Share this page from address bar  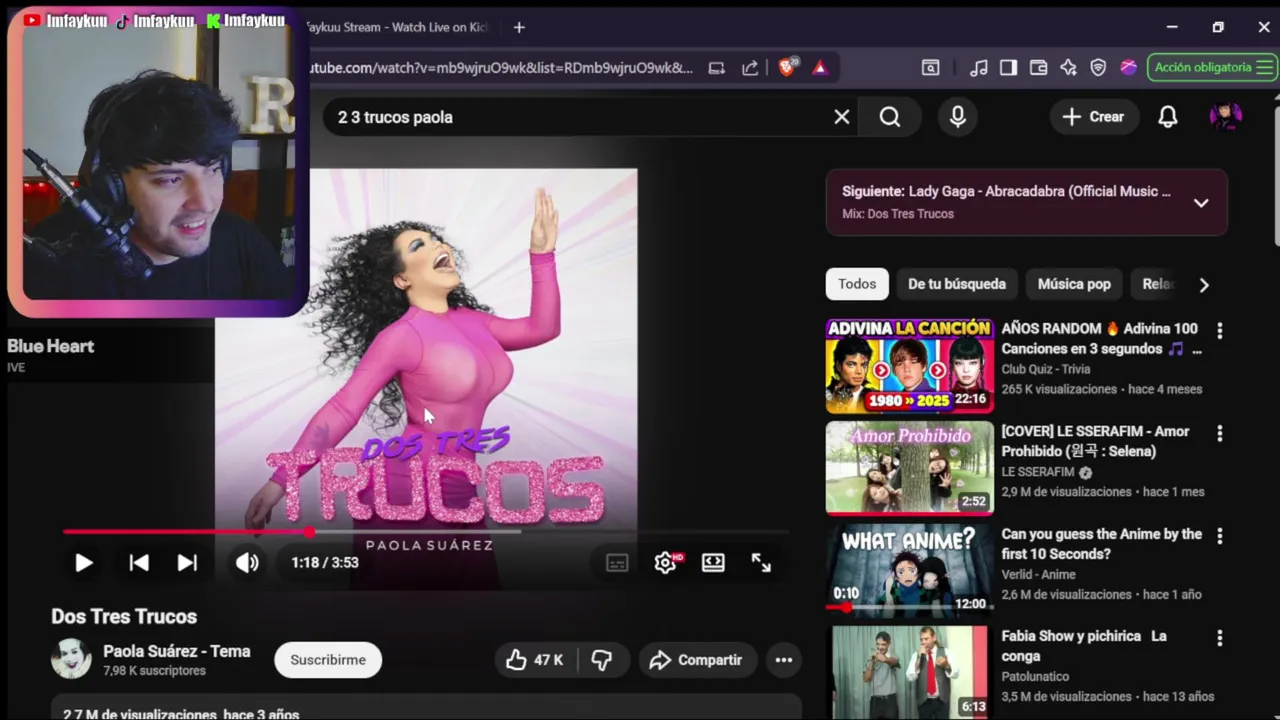[750, 68]
